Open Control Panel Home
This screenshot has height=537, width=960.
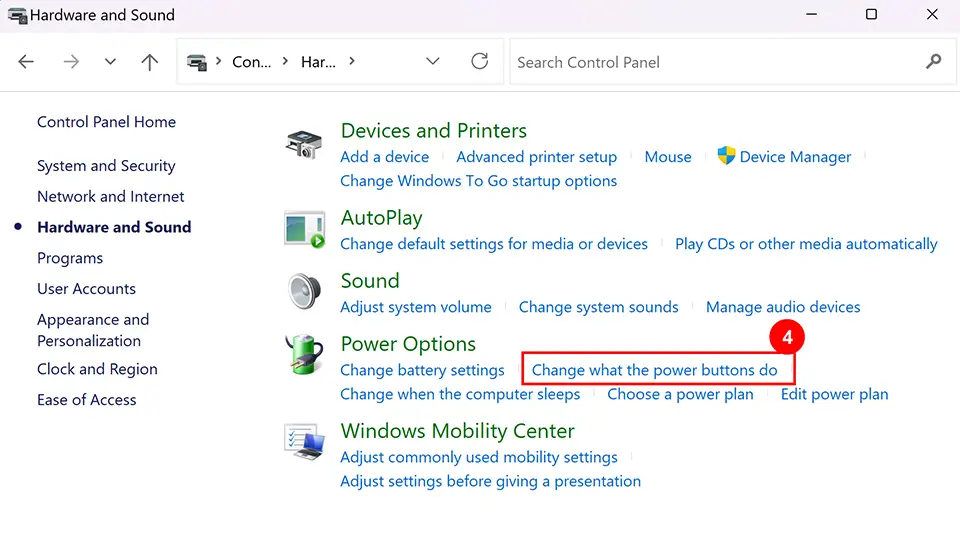tap(107, 122)
